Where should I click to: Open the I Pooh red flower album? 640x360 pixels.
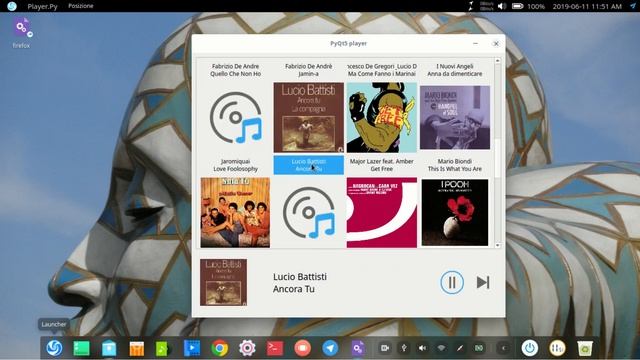tap(455, 212)
